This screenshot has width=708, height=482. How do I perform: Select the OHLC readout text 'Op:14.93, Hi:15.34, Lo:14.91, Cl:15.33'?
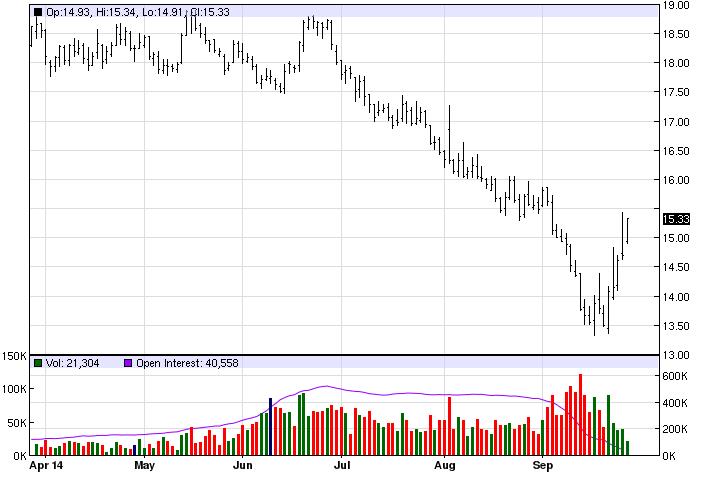[x=138, y=12]
